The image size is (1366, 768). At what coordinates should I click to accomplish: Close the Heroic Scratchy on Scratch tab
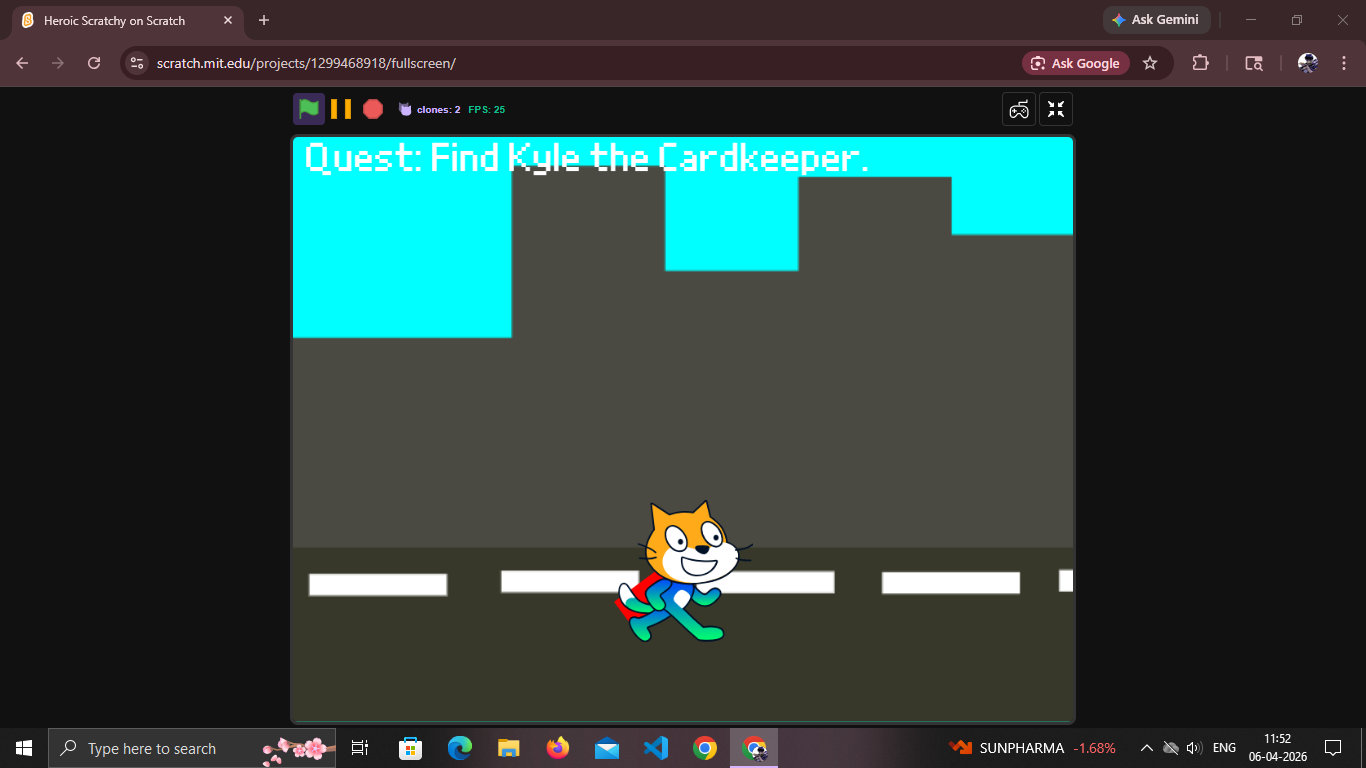point(227,20)
